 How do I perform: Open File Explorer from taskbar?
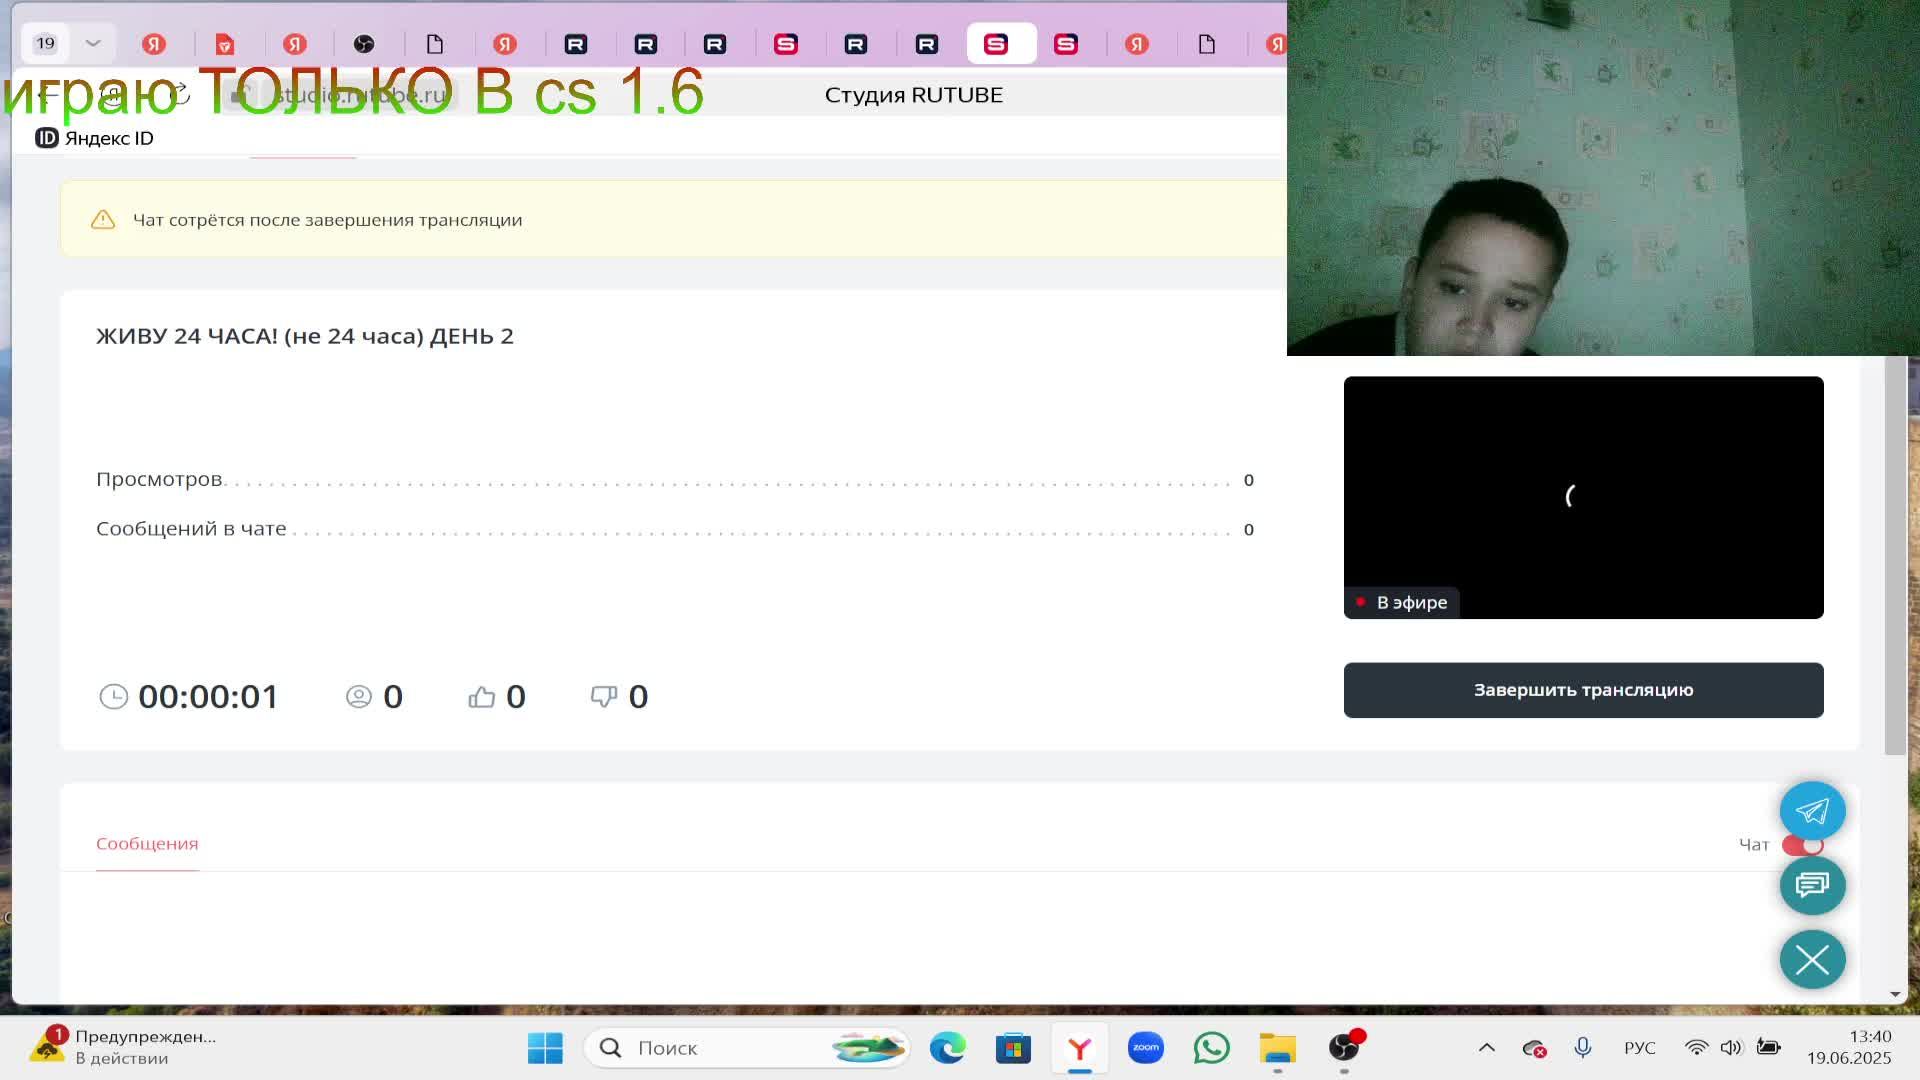click(x=1278, y=1048)
